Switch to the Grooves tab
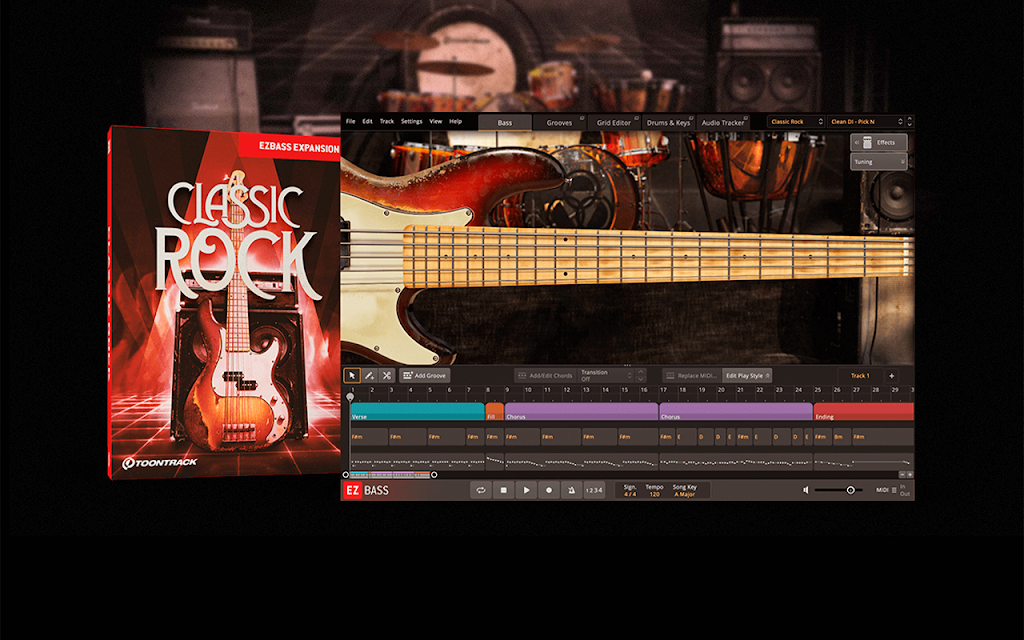Viewport: 1024px width, 640px height. pos(559,123)
